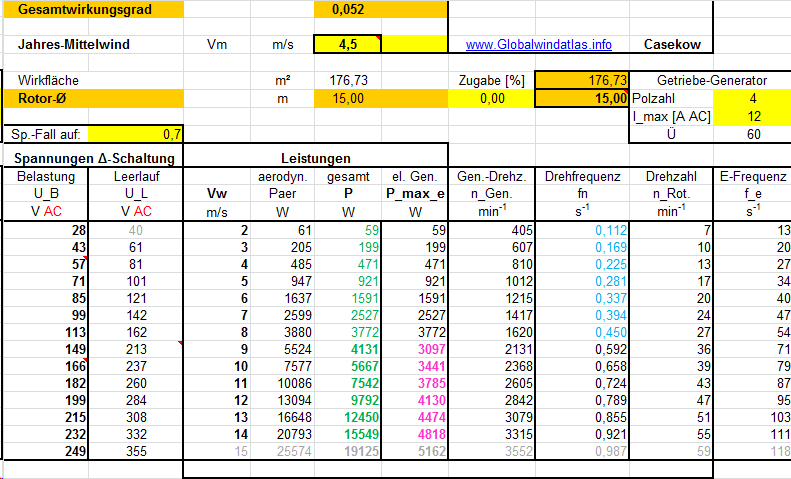Click the E-Frequenz column header
The height and width of the screenshot is (479, 791).
click(754, 176)
